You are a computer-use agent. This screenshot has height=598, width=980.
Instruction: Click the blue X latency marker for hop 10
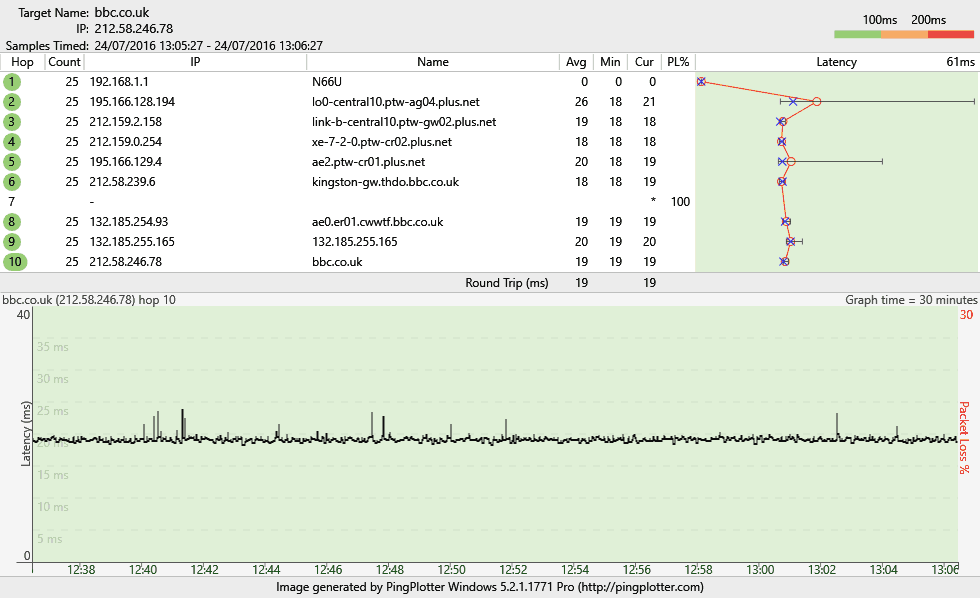click(x=782, y=261)
